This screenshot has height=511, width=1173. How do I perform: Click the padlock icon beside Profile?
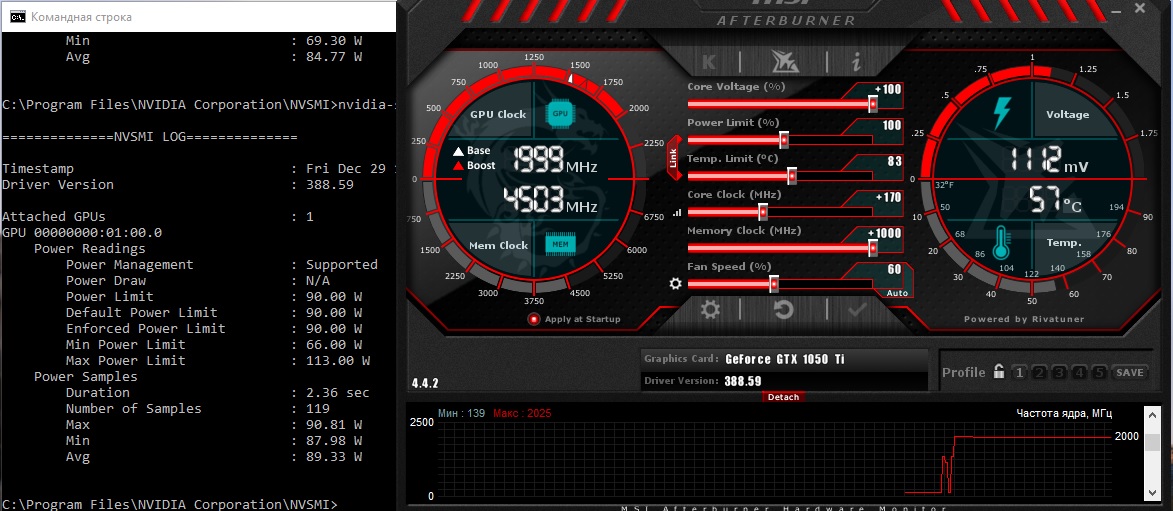999,371
